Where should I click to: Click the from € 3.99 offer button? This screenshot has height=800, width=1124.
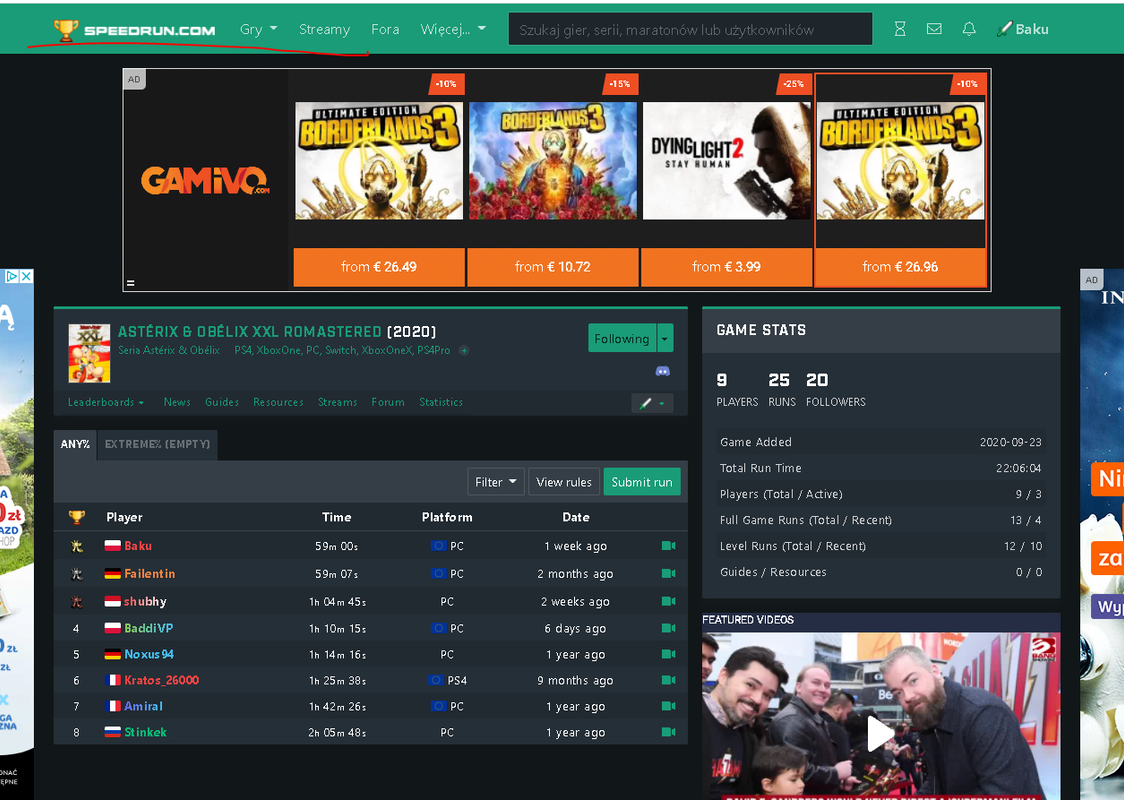coord(726,267)
